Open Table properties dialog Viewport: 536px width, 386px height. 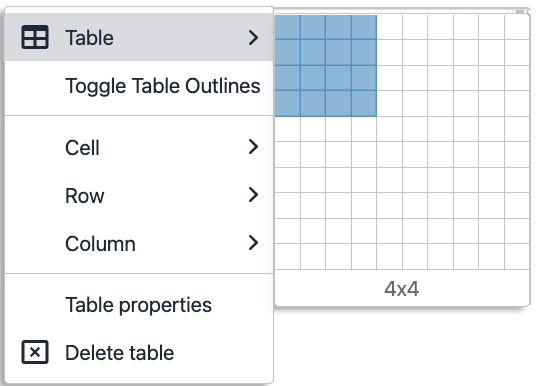(x=139, y=305)
